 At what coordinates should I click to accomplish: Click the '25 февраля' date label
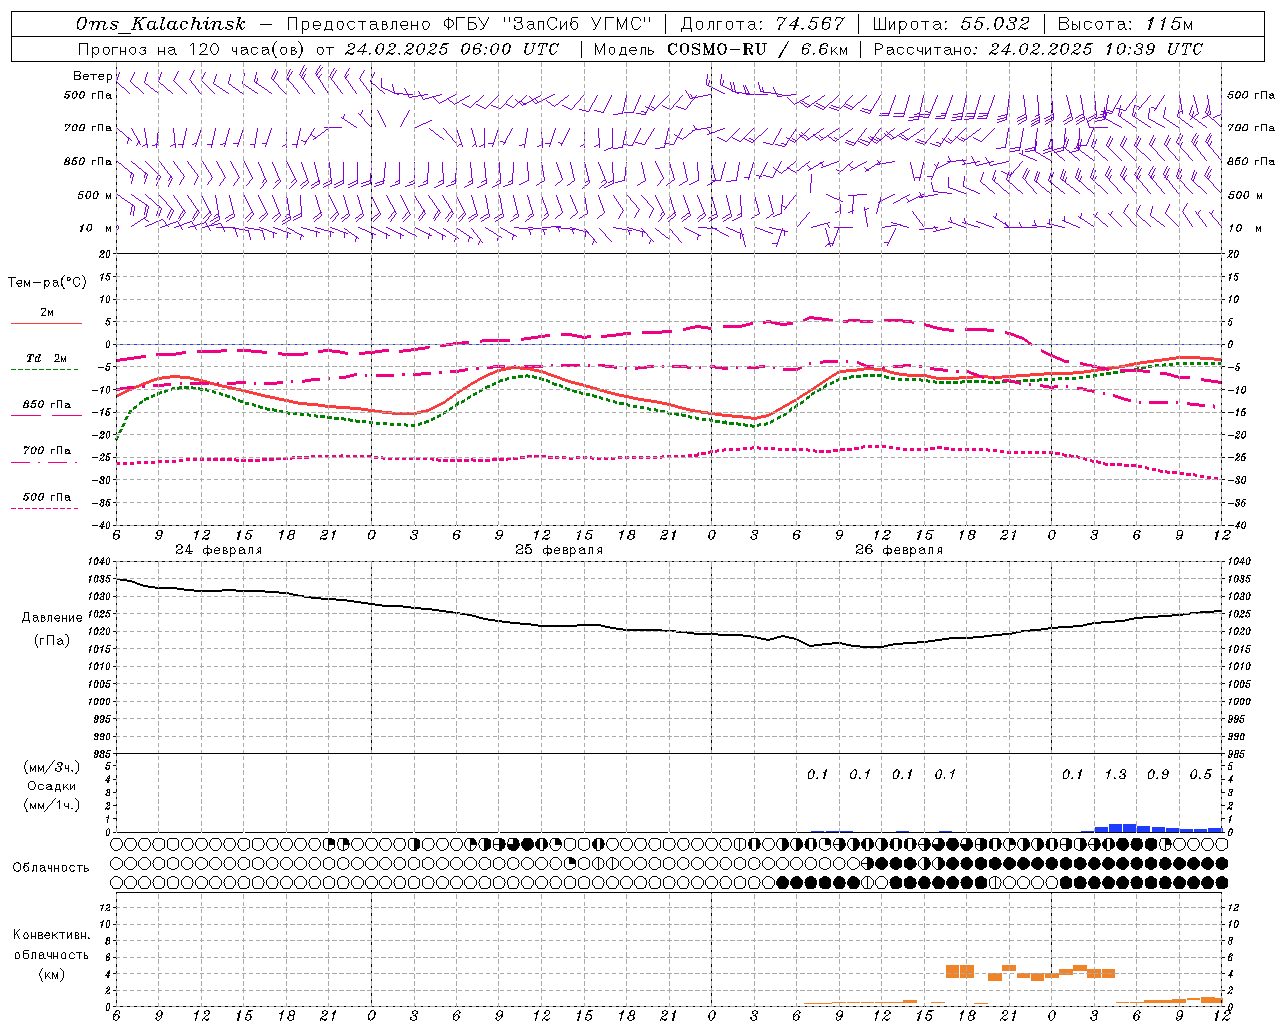click(559, 550)
